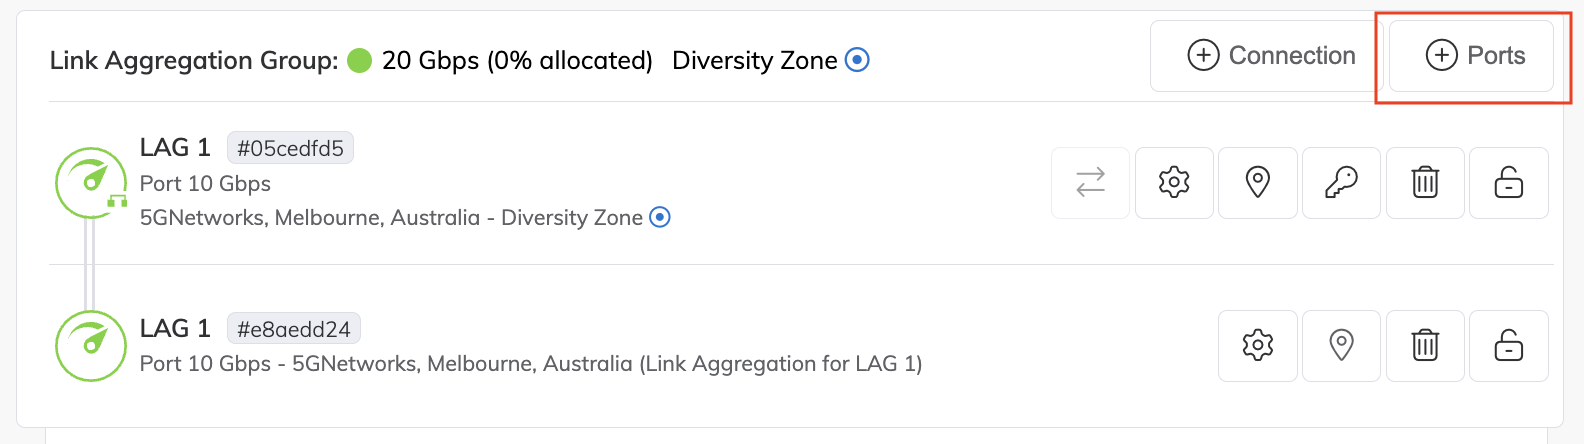Click the +Ports button
This screenshot has height=444, width=1584.
click(1471, 56)
